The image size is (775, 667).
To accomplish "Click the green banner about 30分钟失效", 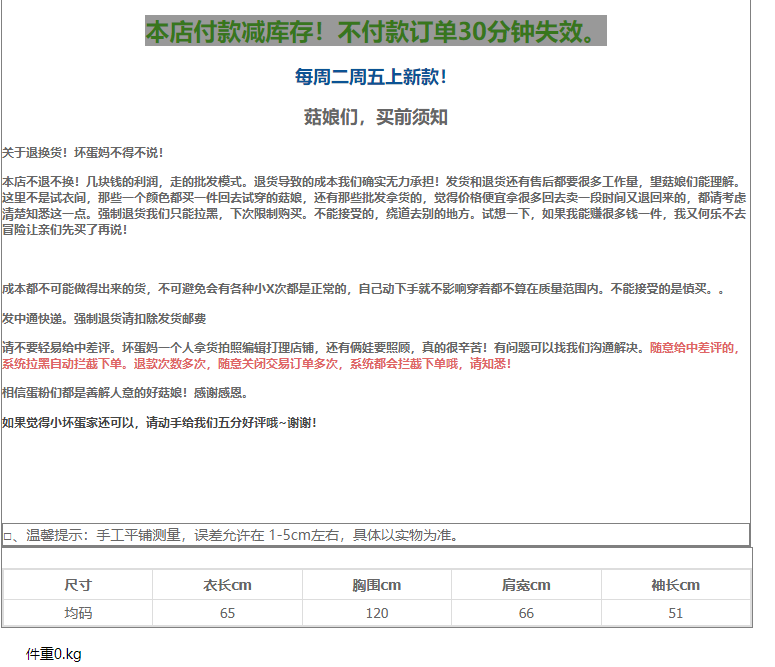I will pyautogui.click(x=375, y=32).
